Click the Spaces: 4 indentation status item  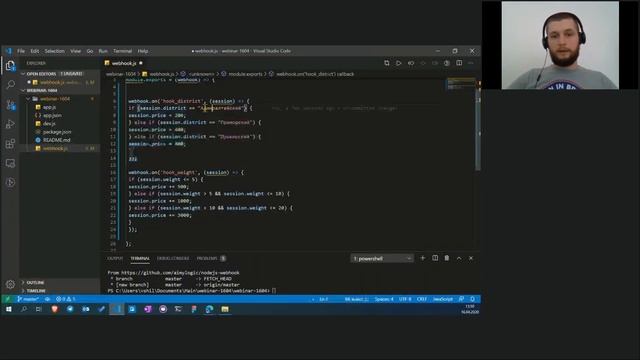coord(384,299)
